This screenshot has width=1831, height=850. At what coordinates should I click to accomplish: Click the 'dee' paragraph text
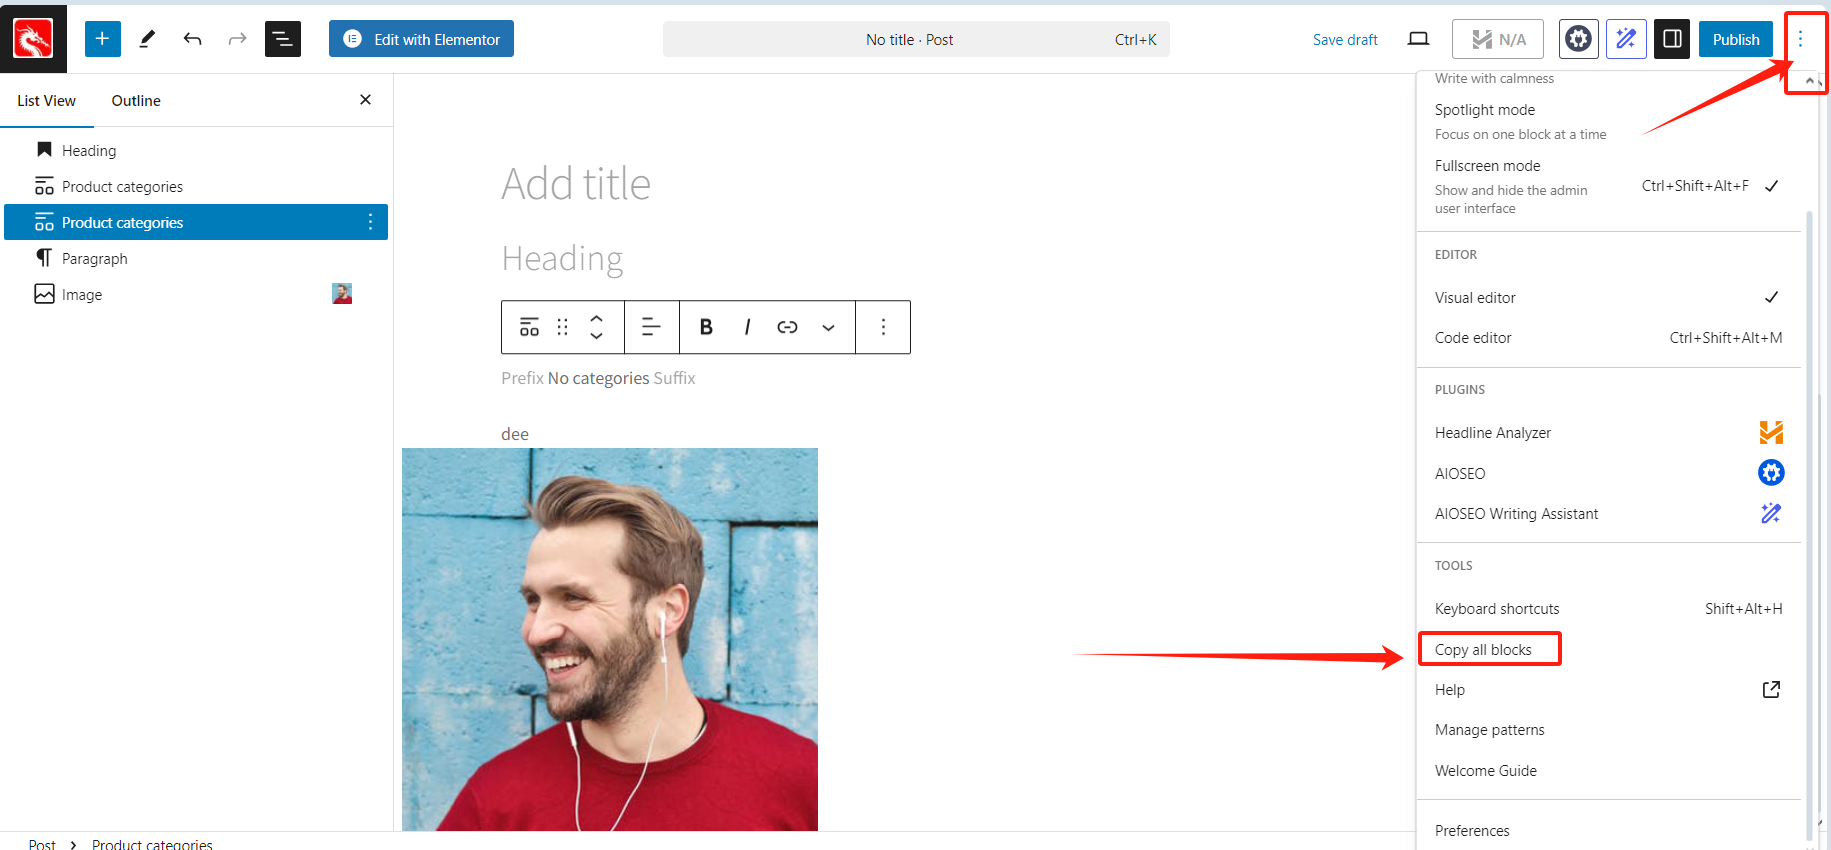[515, 434]
